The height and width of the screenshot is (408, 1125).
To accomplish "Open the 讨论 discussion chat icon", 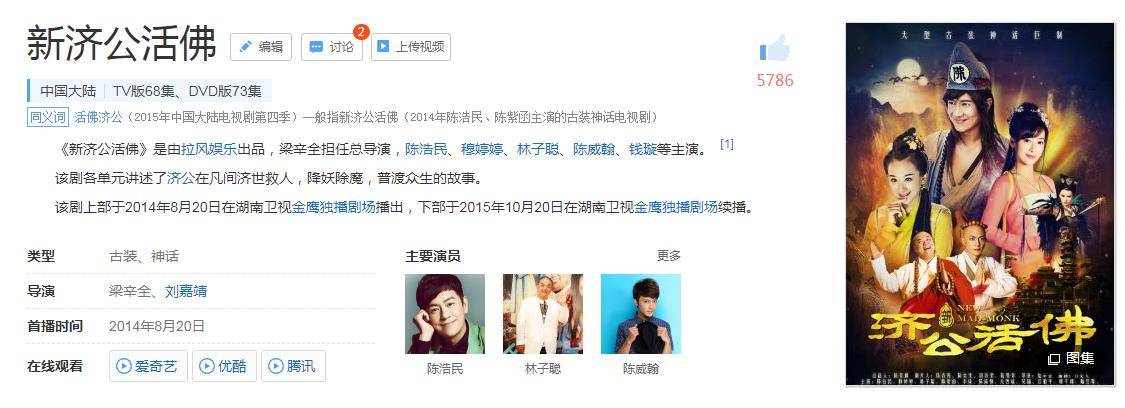I will 316,47.
